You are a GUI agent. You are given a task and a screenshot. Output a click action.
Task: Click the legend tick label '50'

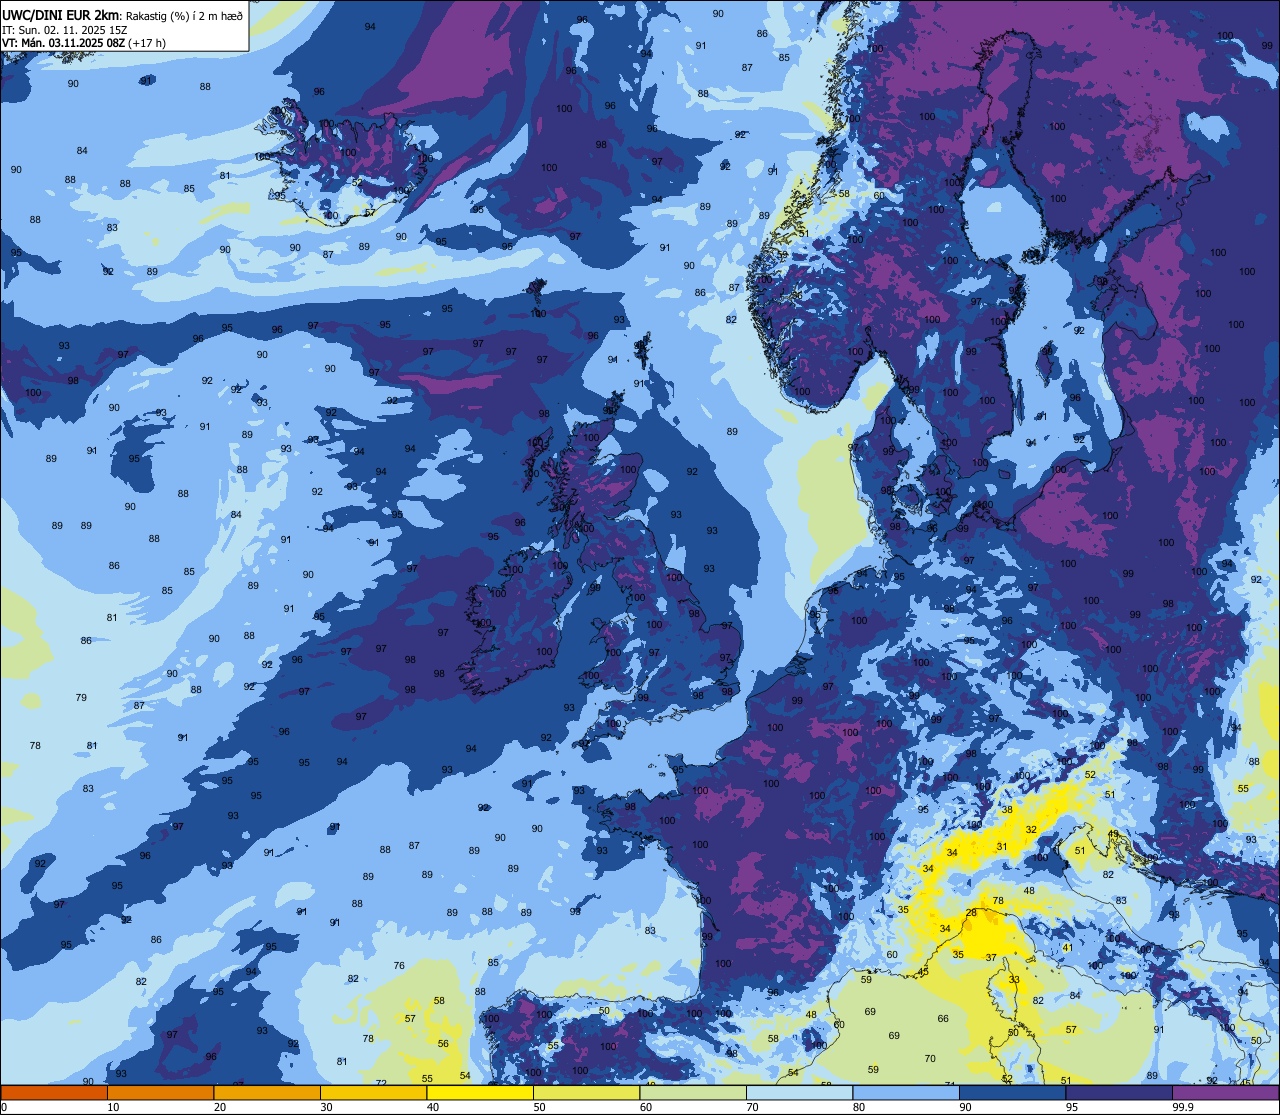[540, 1107]
